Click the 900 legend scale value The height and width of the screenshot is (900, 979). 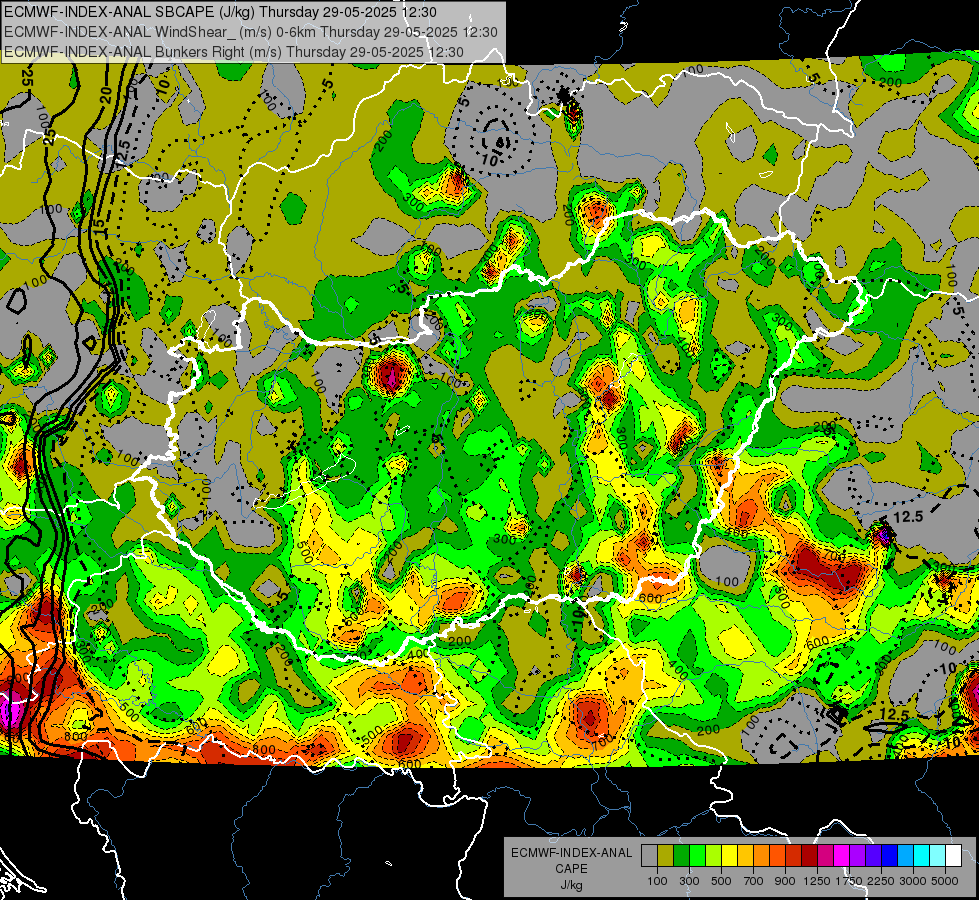[x=785, y=881]
